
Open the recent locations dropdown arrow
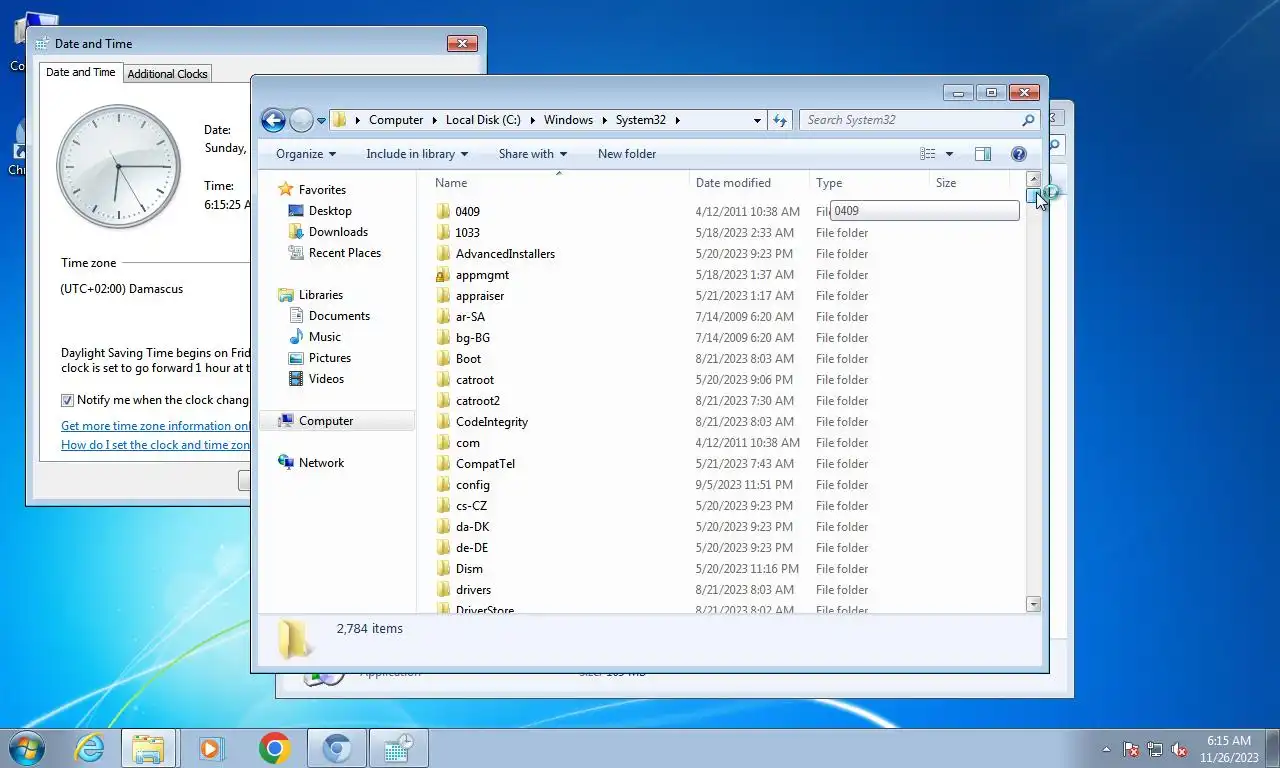point(321,121)
